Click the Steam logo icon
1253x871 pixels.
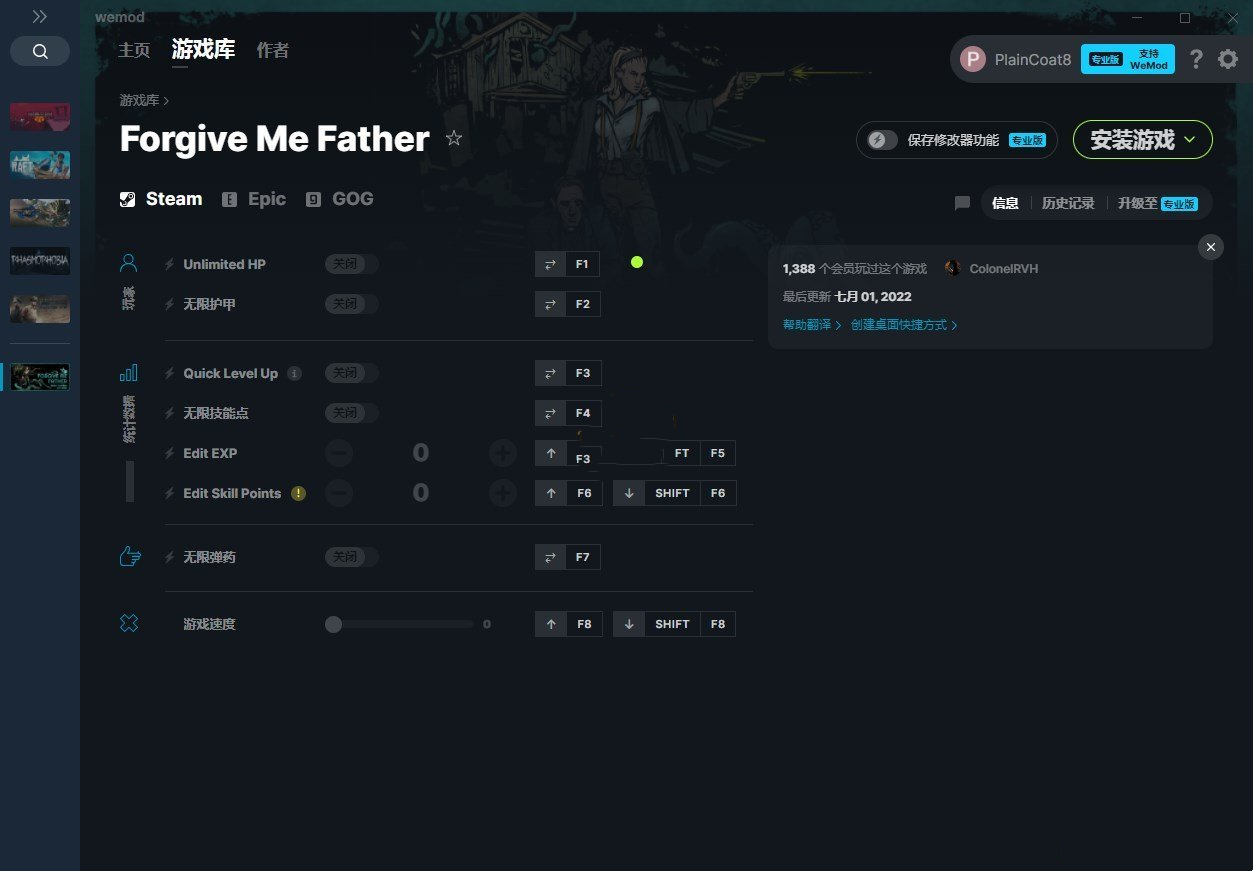[127, 199]
